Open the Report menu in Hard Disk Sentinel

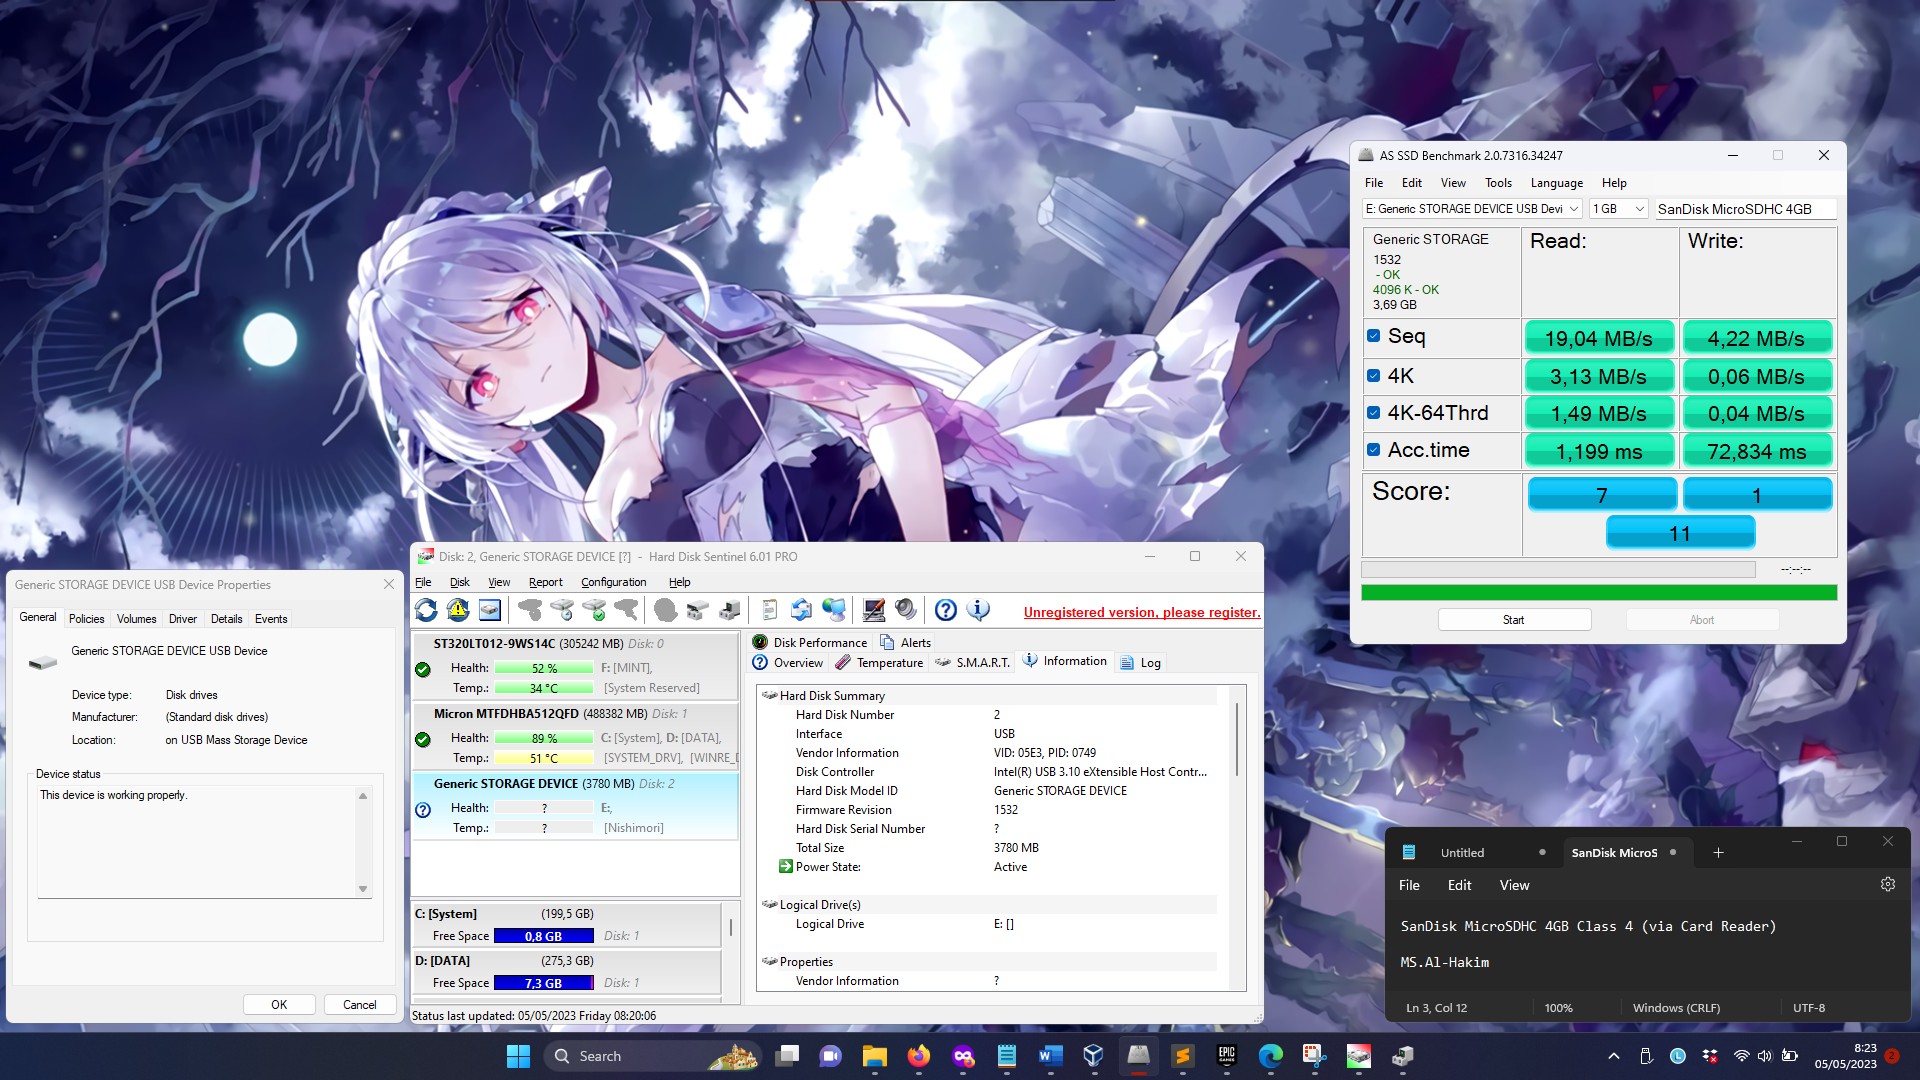546,582
